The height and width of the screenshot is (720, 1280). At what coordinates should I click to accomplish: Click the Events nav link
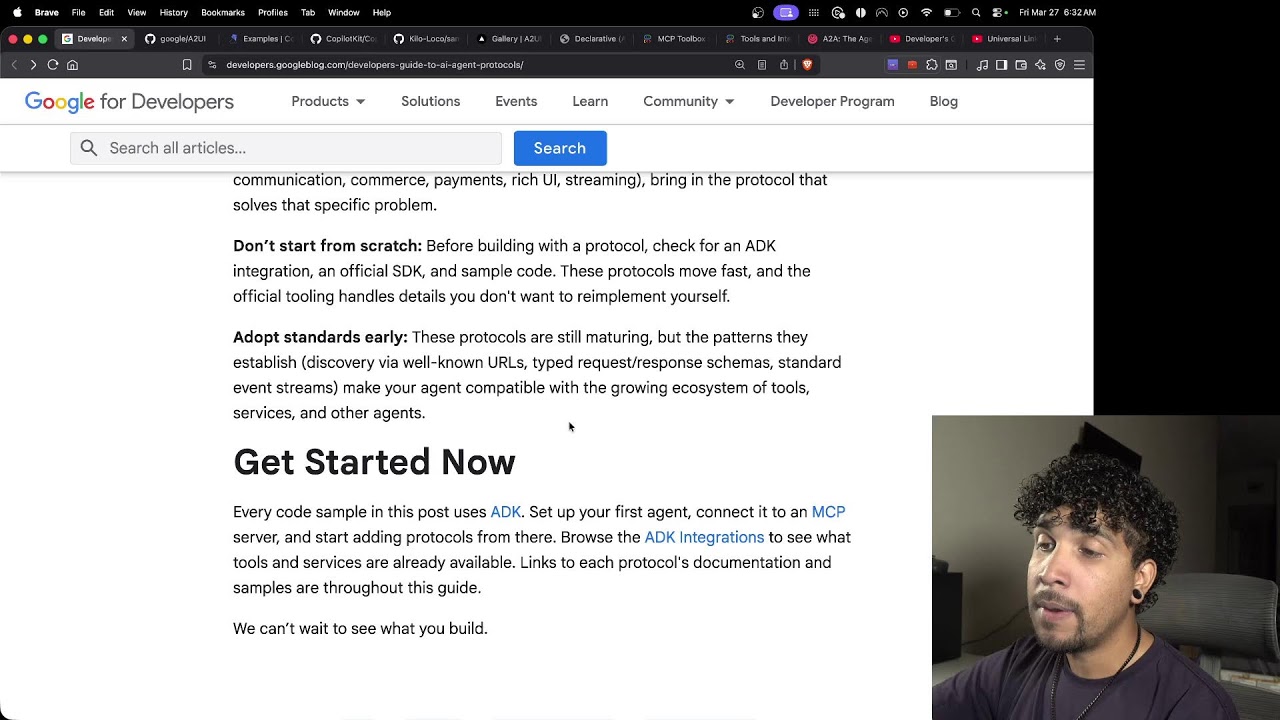(516, 101)
